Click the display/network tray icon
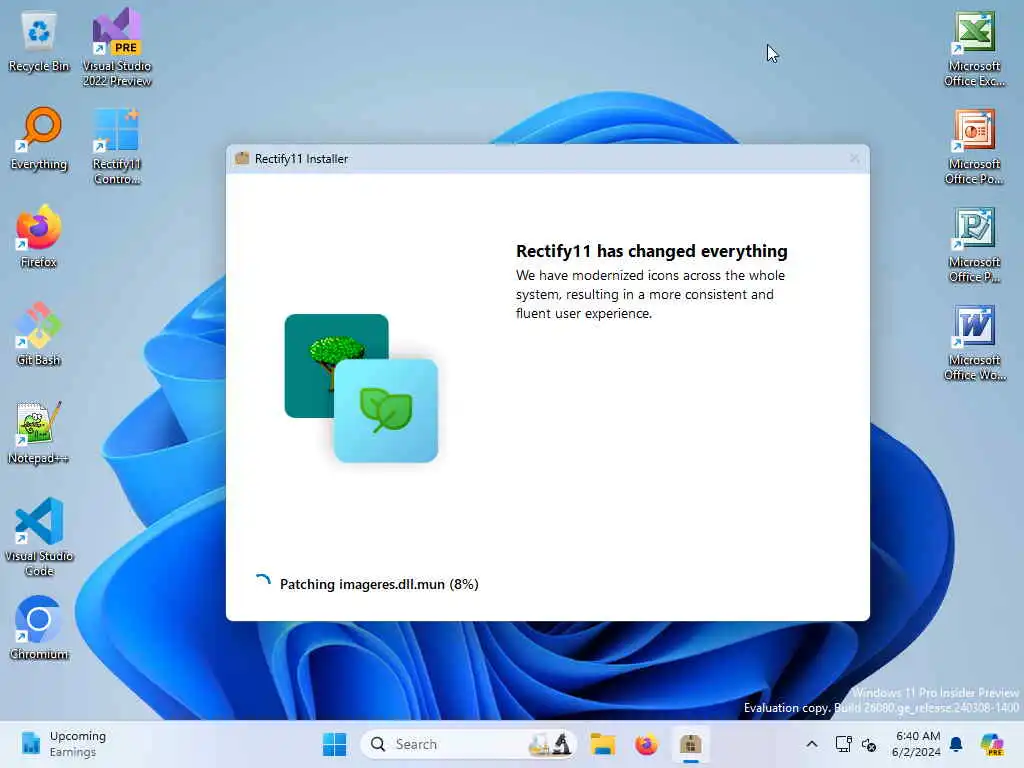The image size is (1024, 768). 843,744
